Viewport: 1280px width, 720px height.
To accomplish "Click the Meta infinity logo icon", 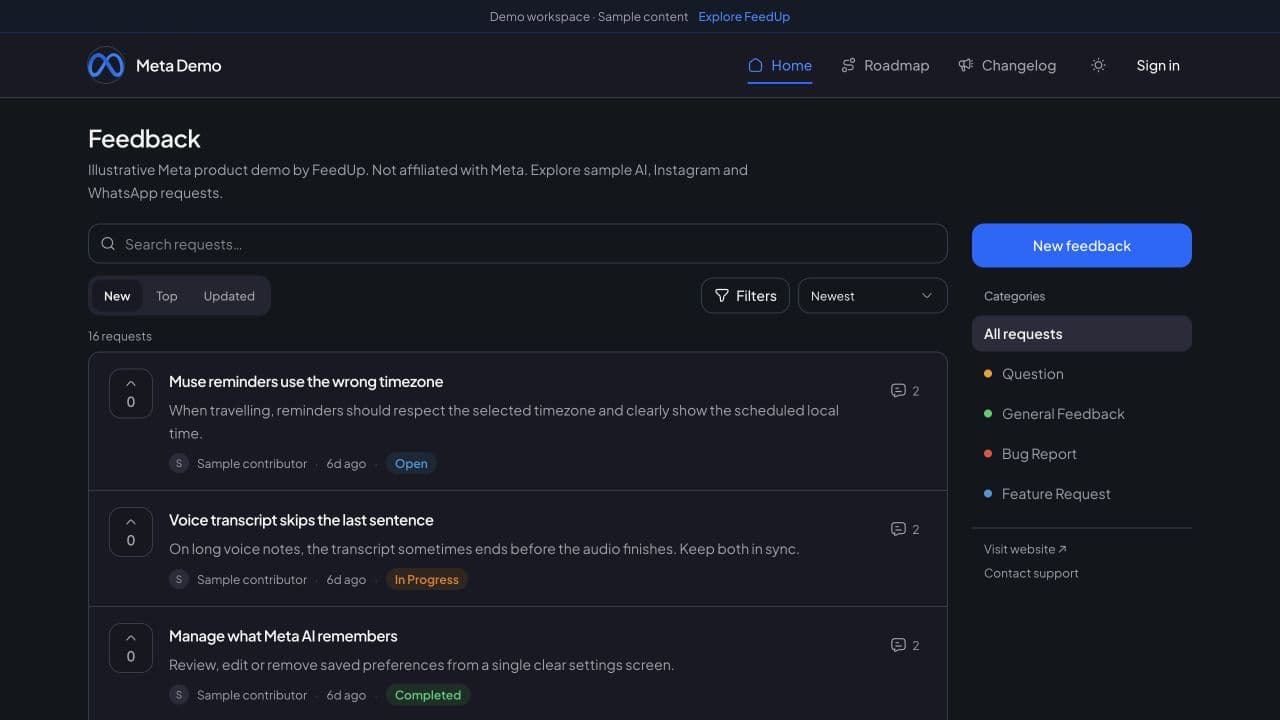I will (106, 65).
